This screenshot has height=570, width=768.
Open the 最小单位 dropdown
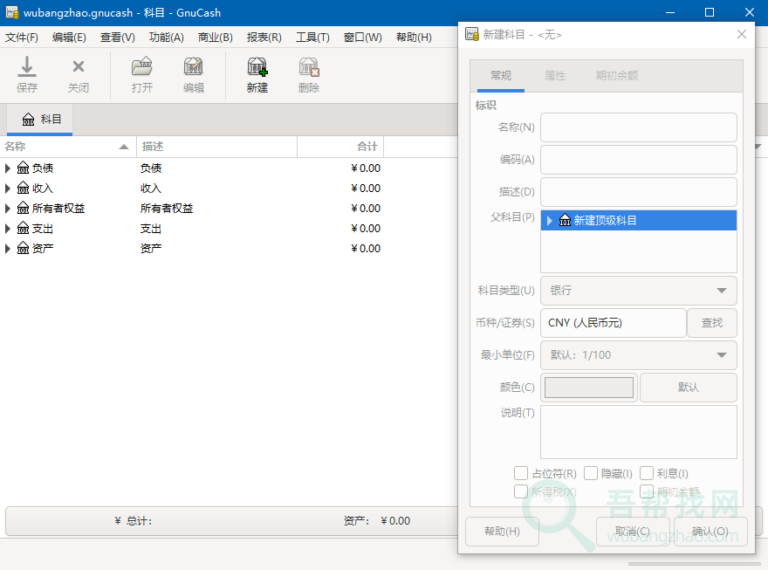[x=638, y=355]
